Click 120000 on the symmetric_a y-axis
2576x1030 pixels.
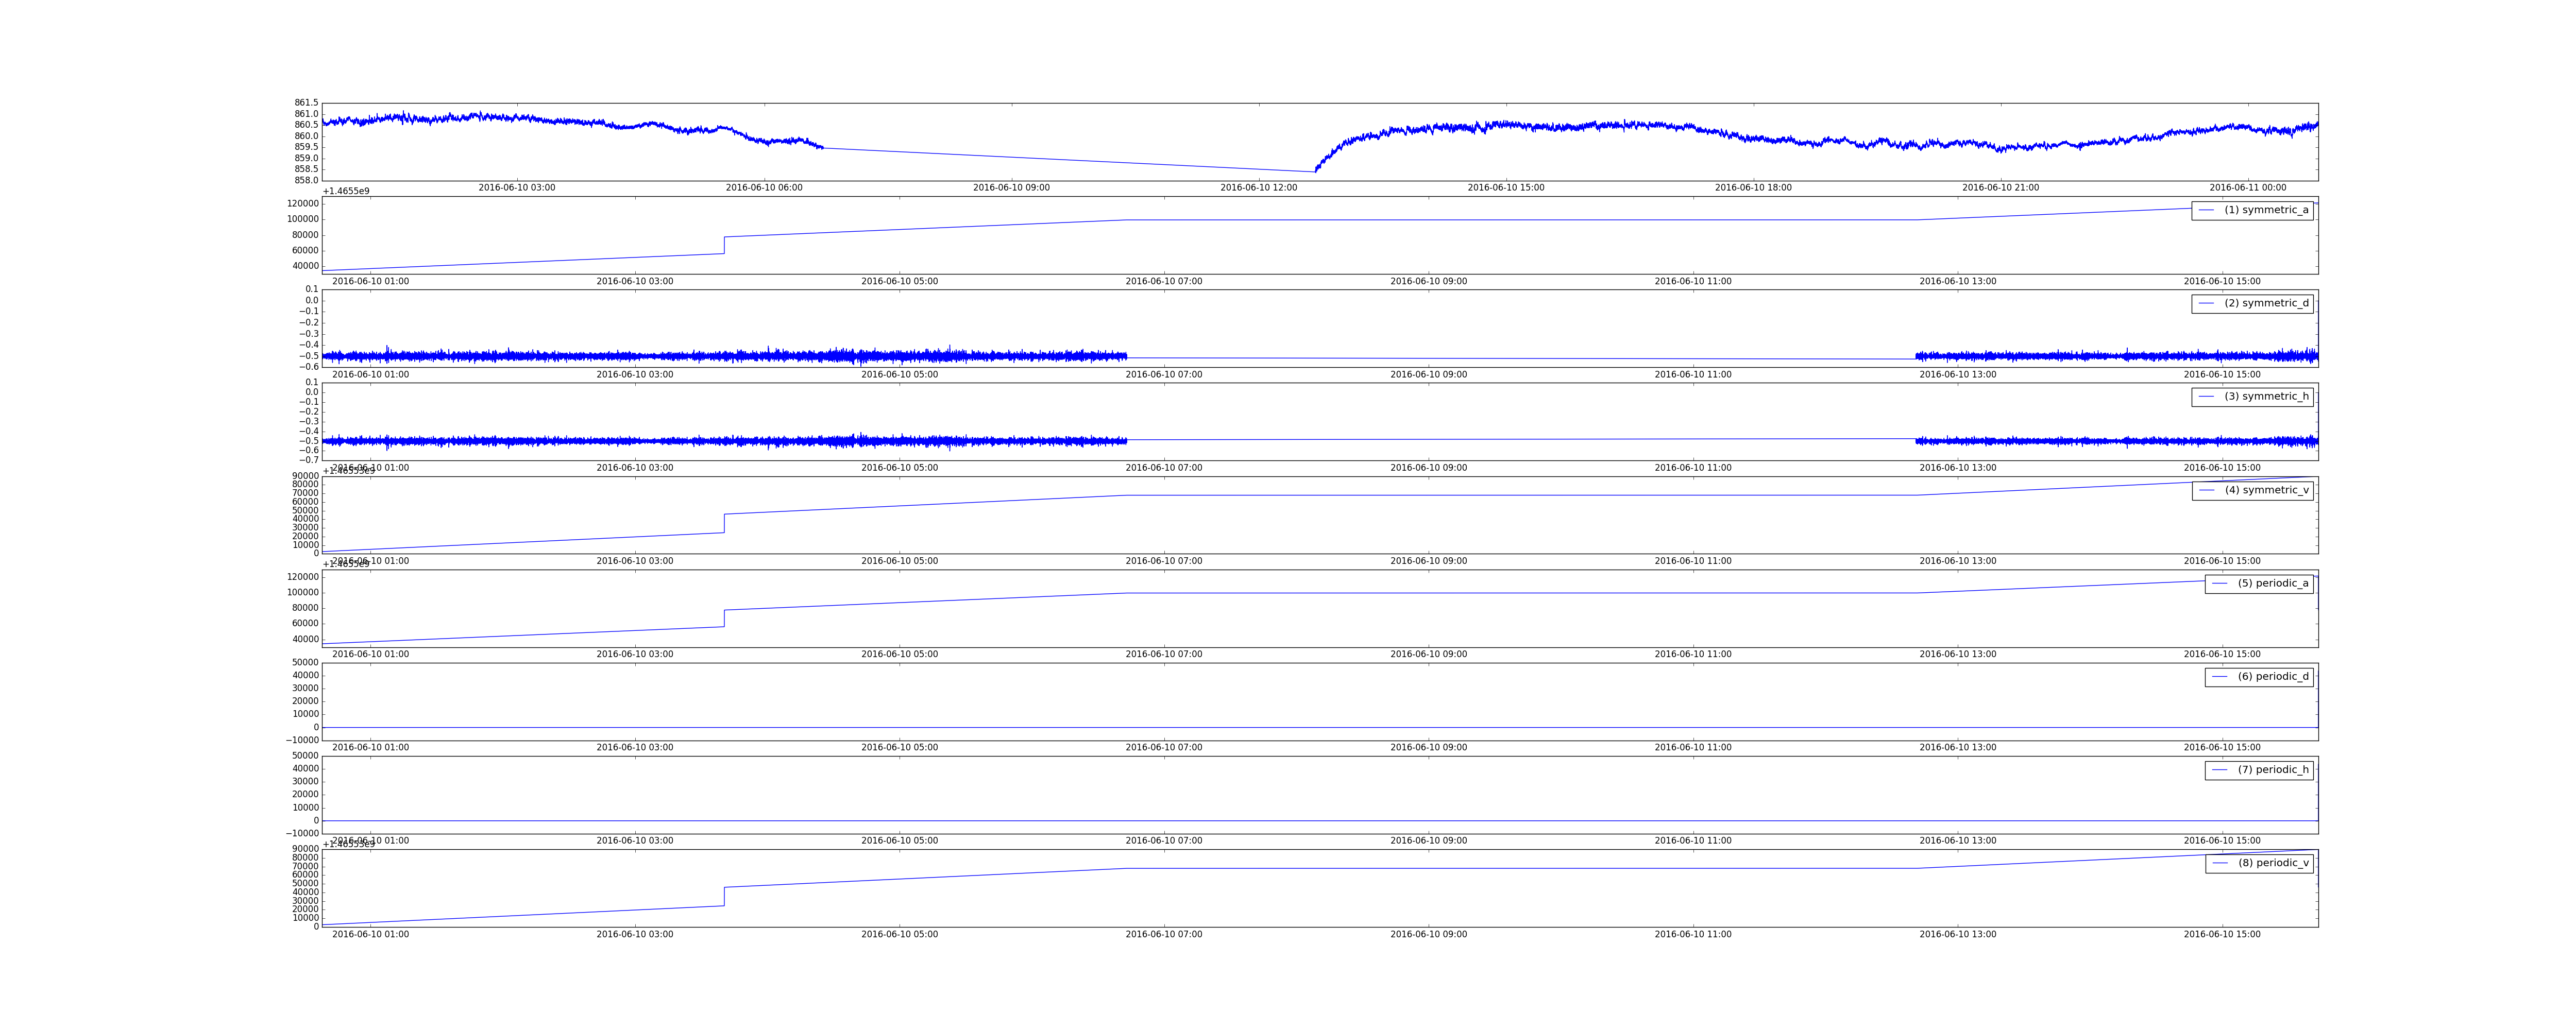(x=303, y=204)
